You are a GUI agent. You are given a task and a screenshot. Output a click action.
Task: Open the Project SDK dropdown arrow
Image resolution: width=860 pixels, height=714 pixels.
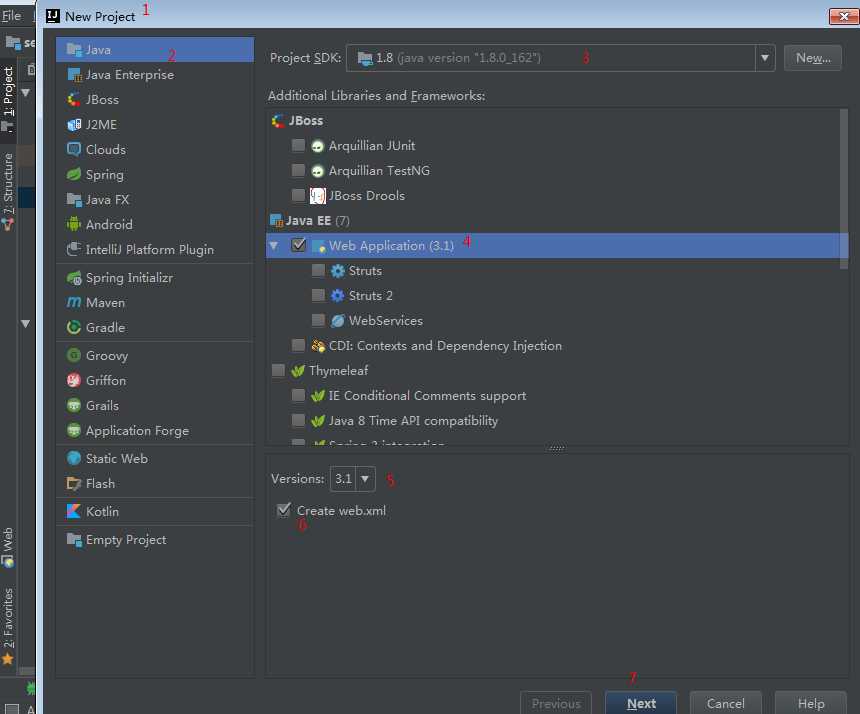765,58
